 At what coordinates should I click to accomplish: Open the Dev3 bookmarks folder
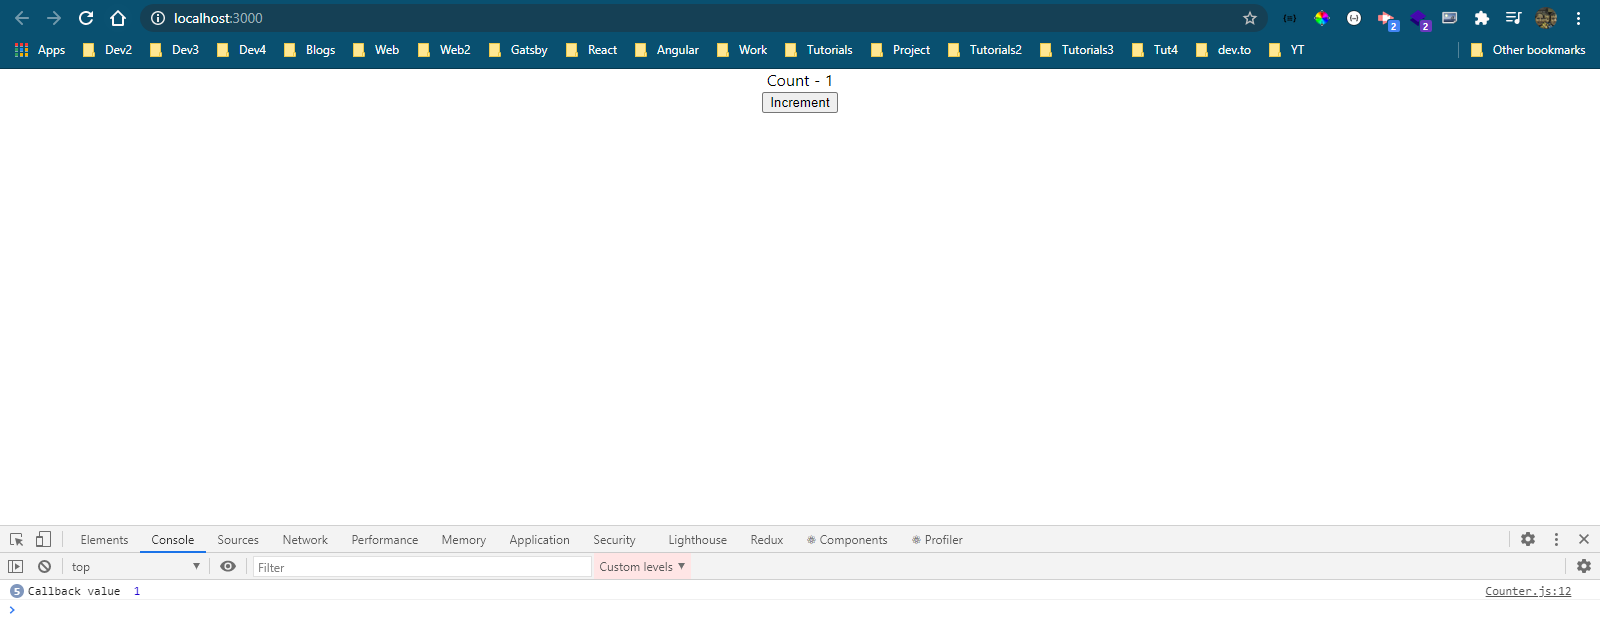[175, 50]
